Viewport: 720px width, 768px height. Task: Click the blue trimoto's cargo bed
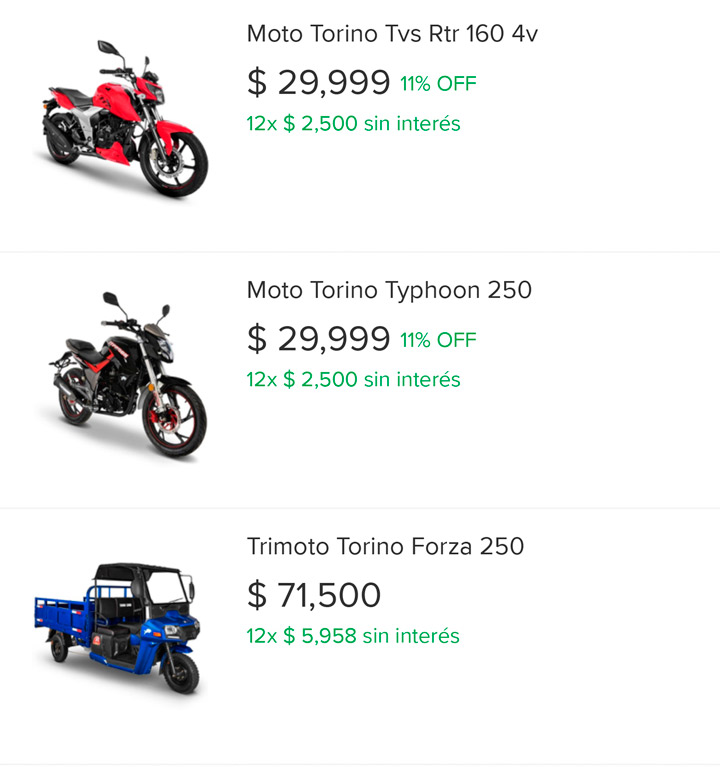click(64, 612)
